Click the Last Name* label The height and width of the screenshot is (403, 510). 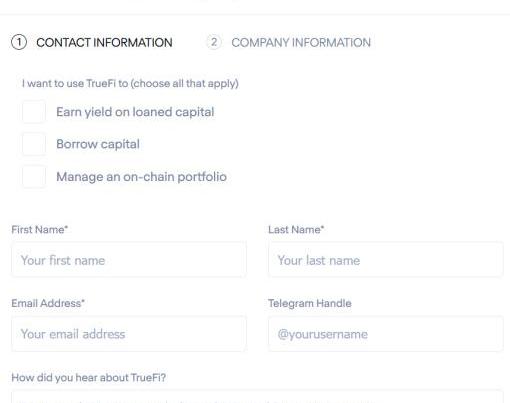tap(296, 230)
